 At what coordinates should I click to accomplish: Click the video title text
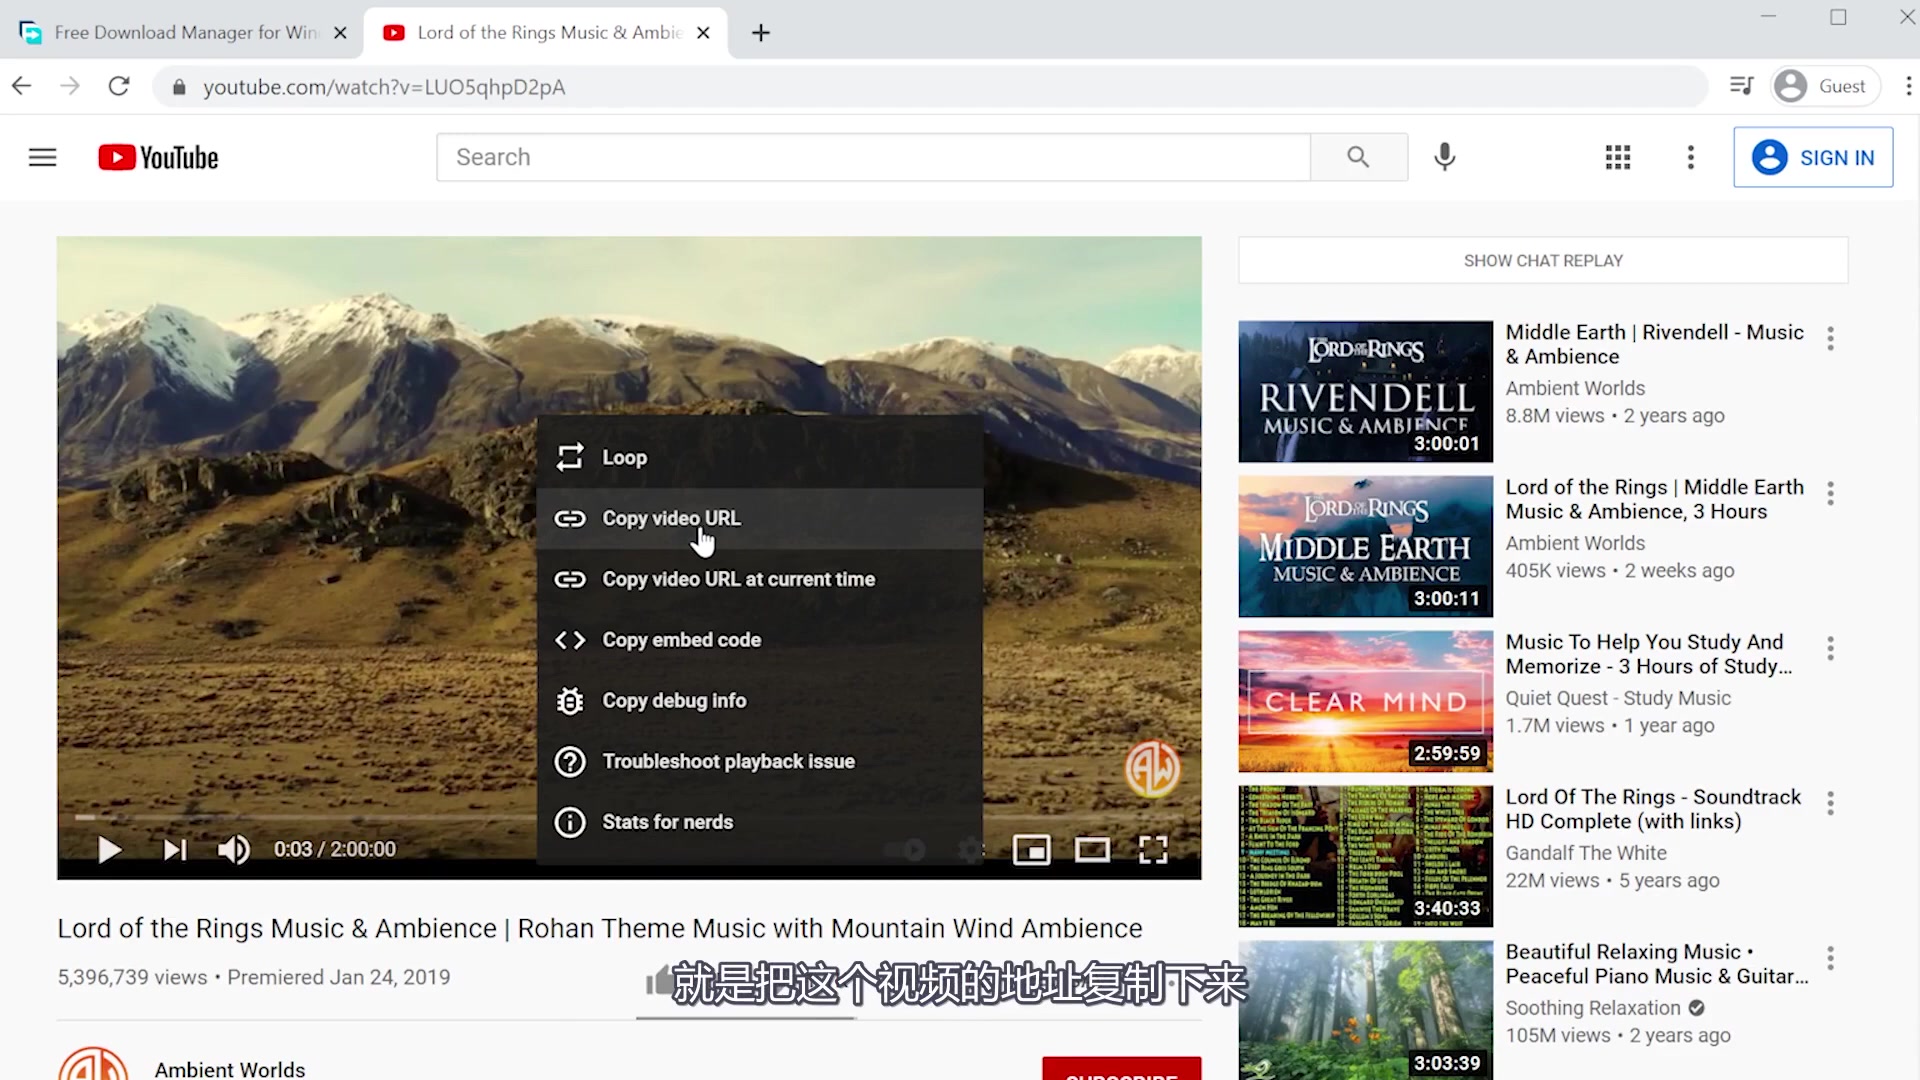tap(600, 928)
